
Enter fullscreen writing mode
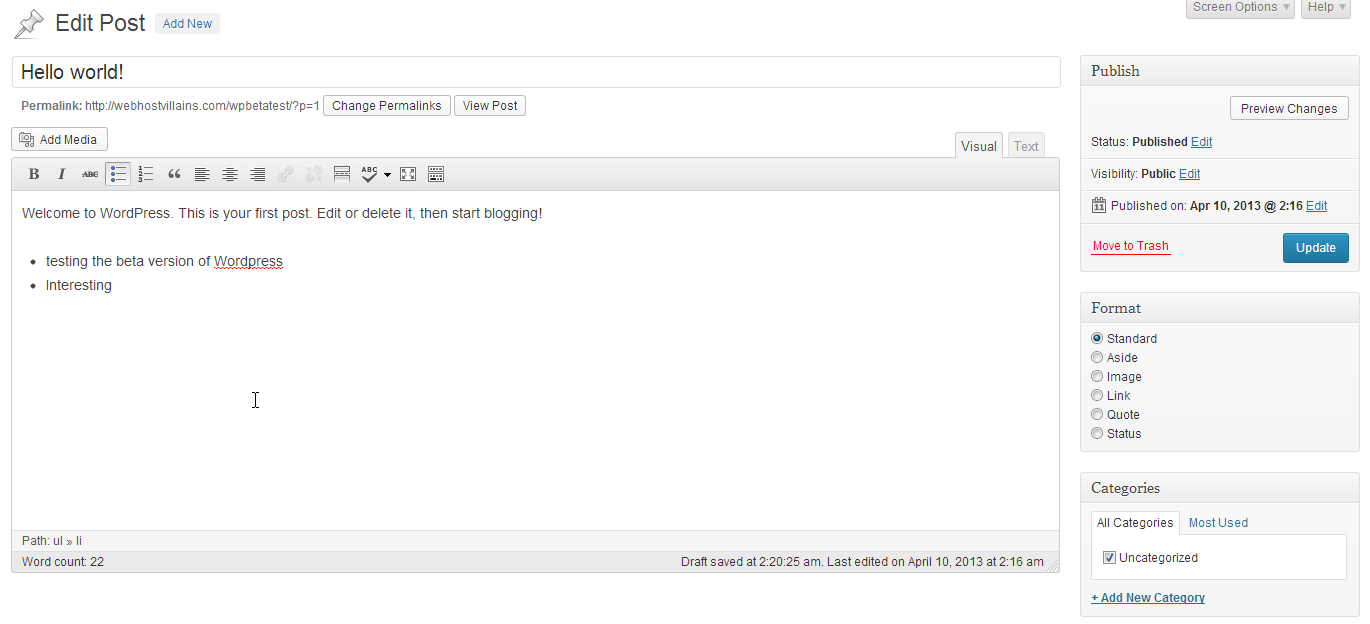point(408,174)
